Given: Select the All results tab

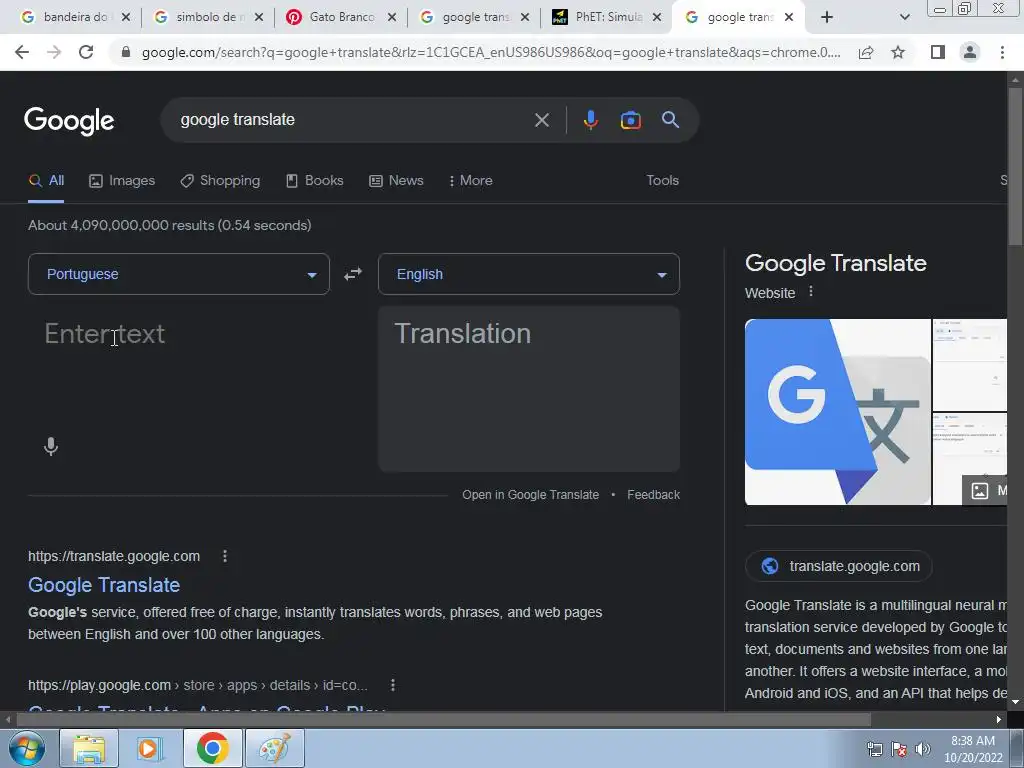Looking at the screenshot, I should coord(46,181).
